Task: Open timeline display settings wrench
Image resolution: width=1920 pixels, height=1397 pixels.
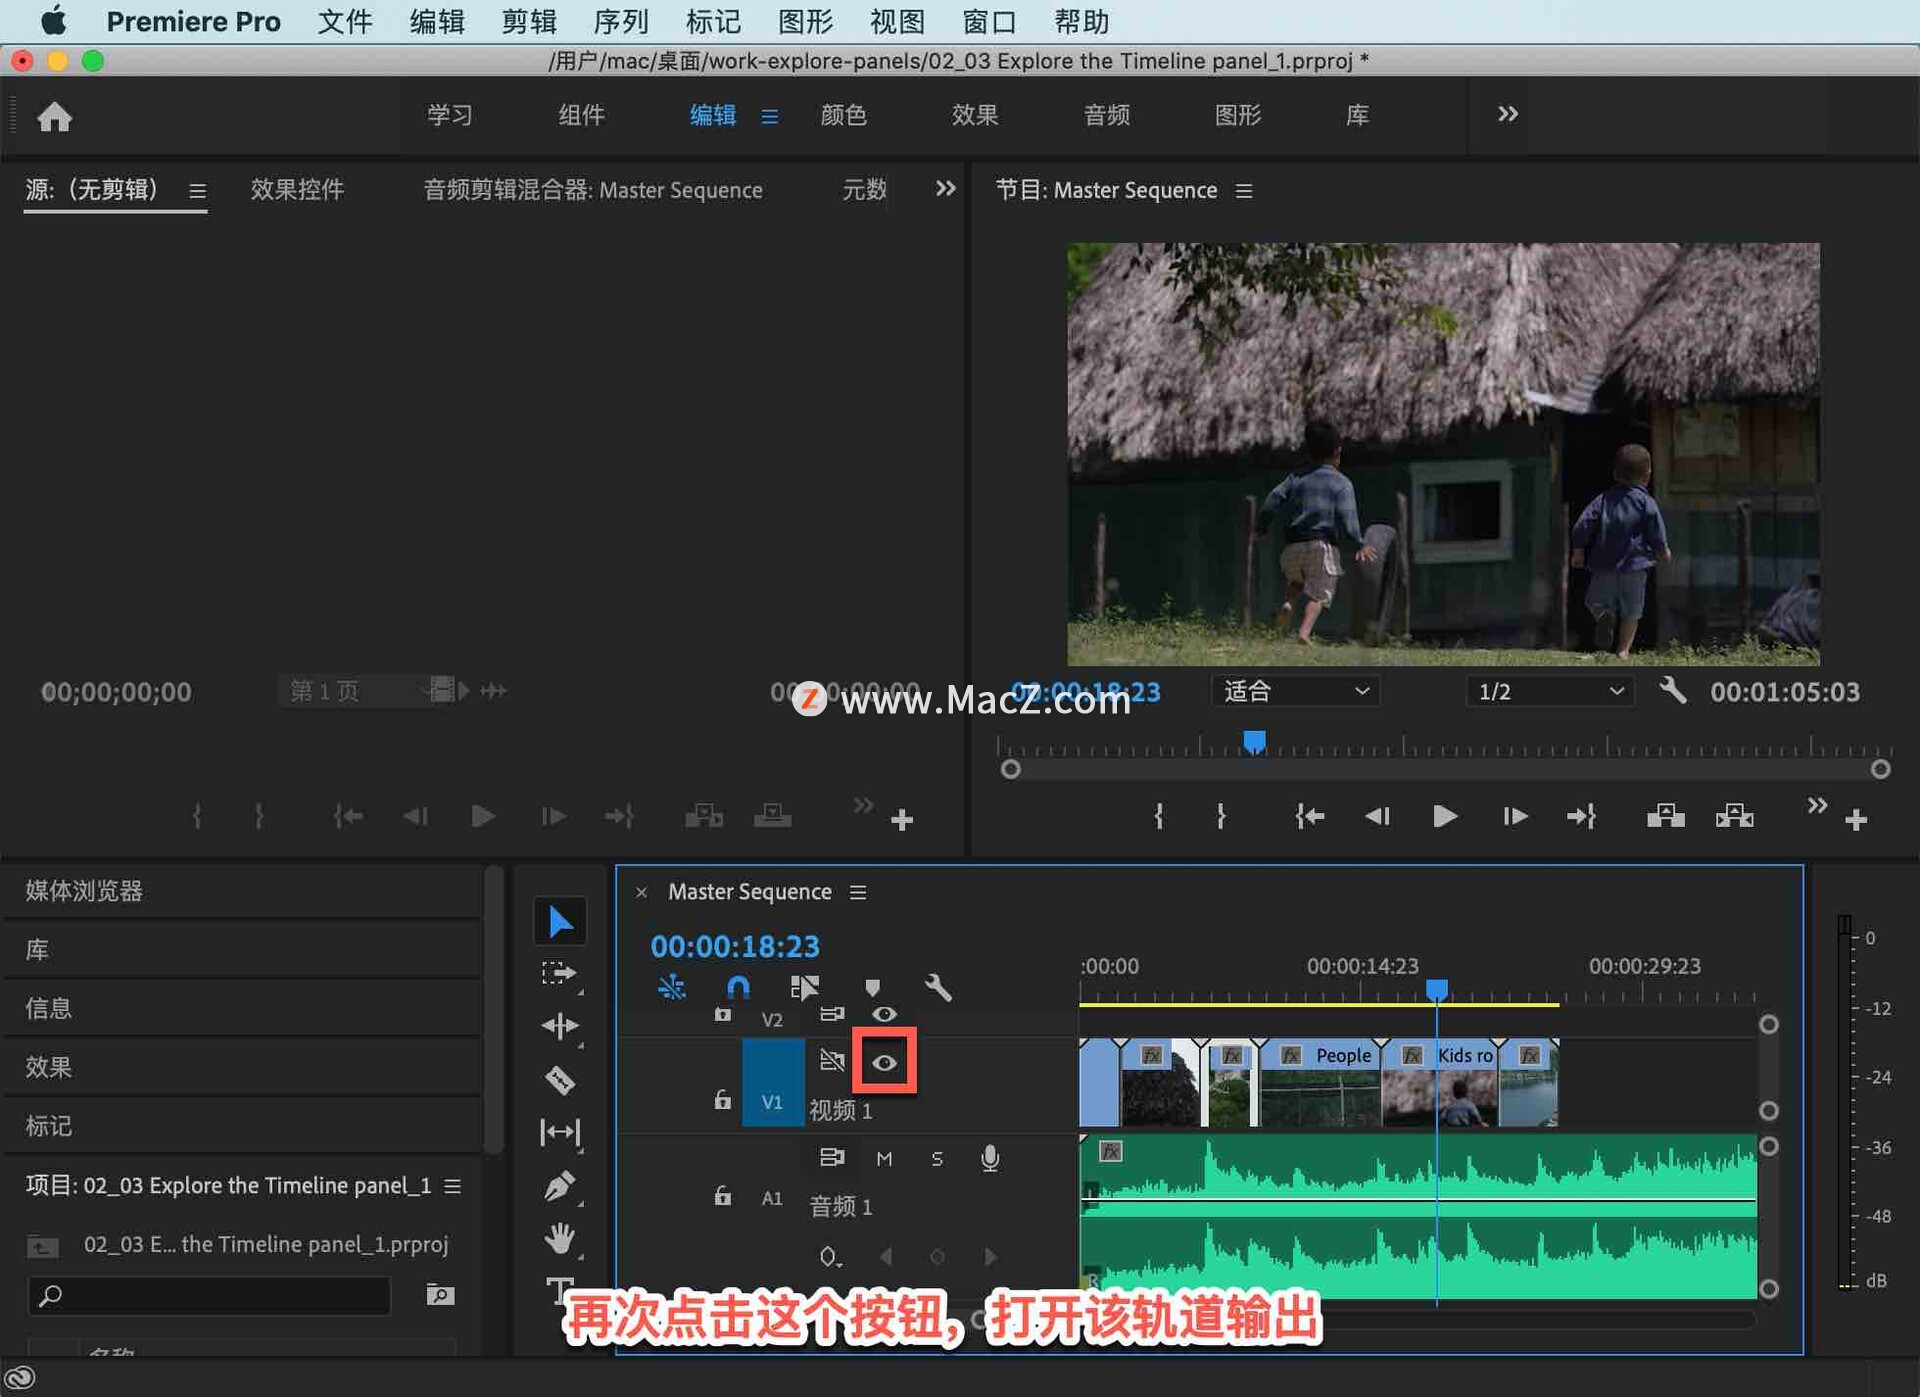Action: (x=938, y=988)
